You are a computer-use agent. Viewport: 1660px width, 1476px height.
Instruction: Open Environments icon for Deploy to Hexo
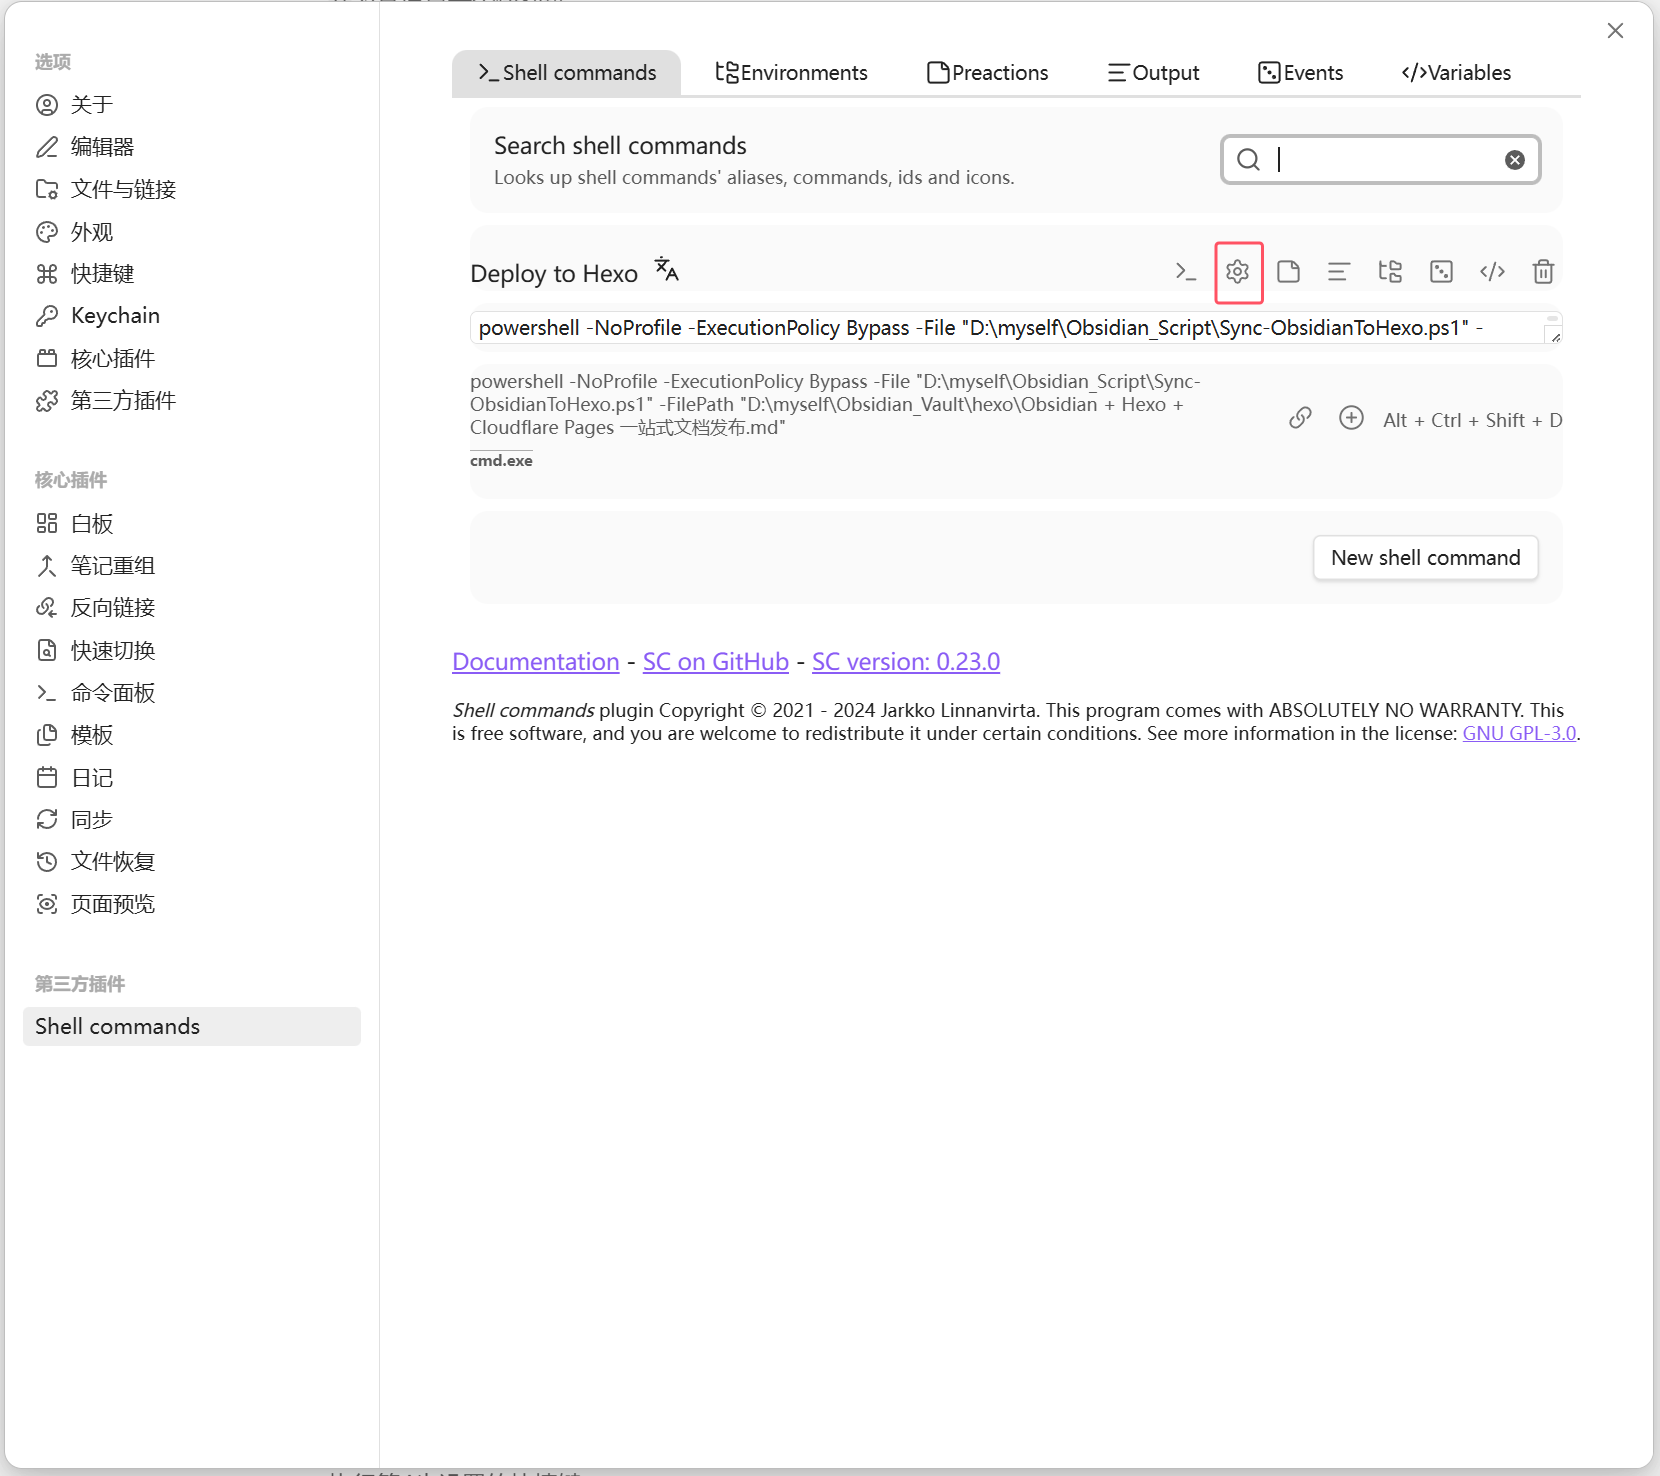1390,272
